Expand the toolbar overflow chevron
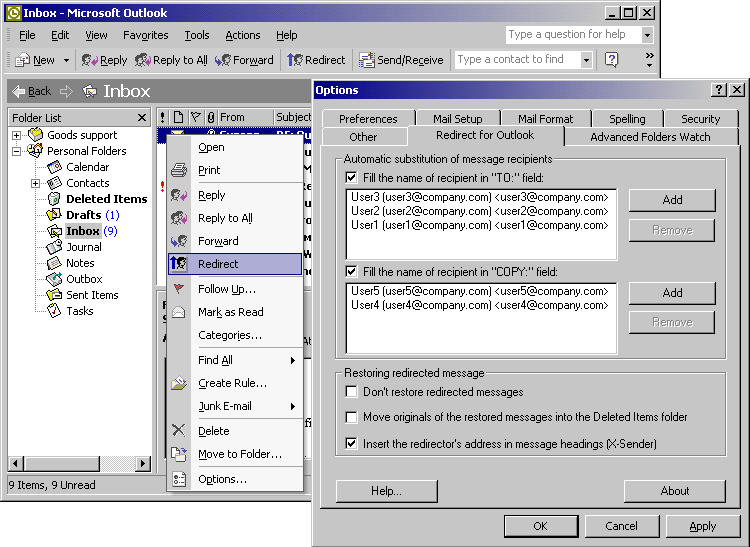The image size is (750, 547). (x=649, y=60)
